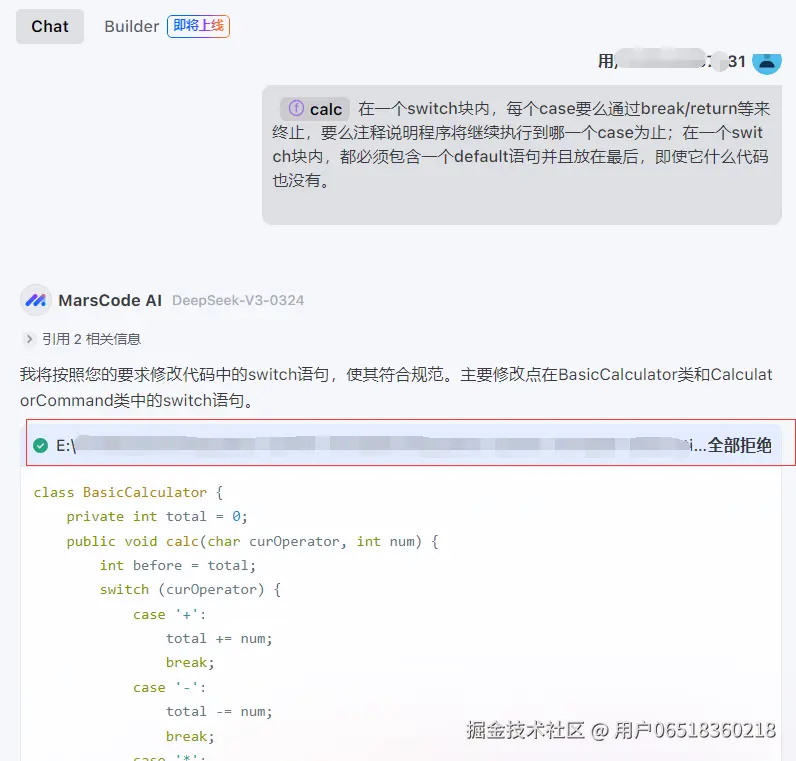Viewport: 796px width, 761px height.
Task: Click the 即将上线 badge beside Builder
Action: 198,26
